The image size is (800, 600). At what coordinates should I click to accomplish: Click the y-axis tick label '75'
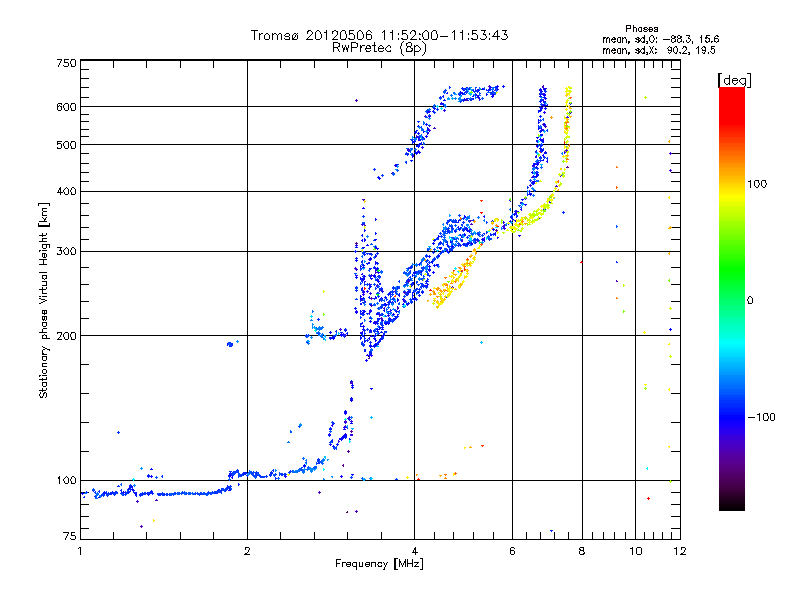(x=70, y=536)
